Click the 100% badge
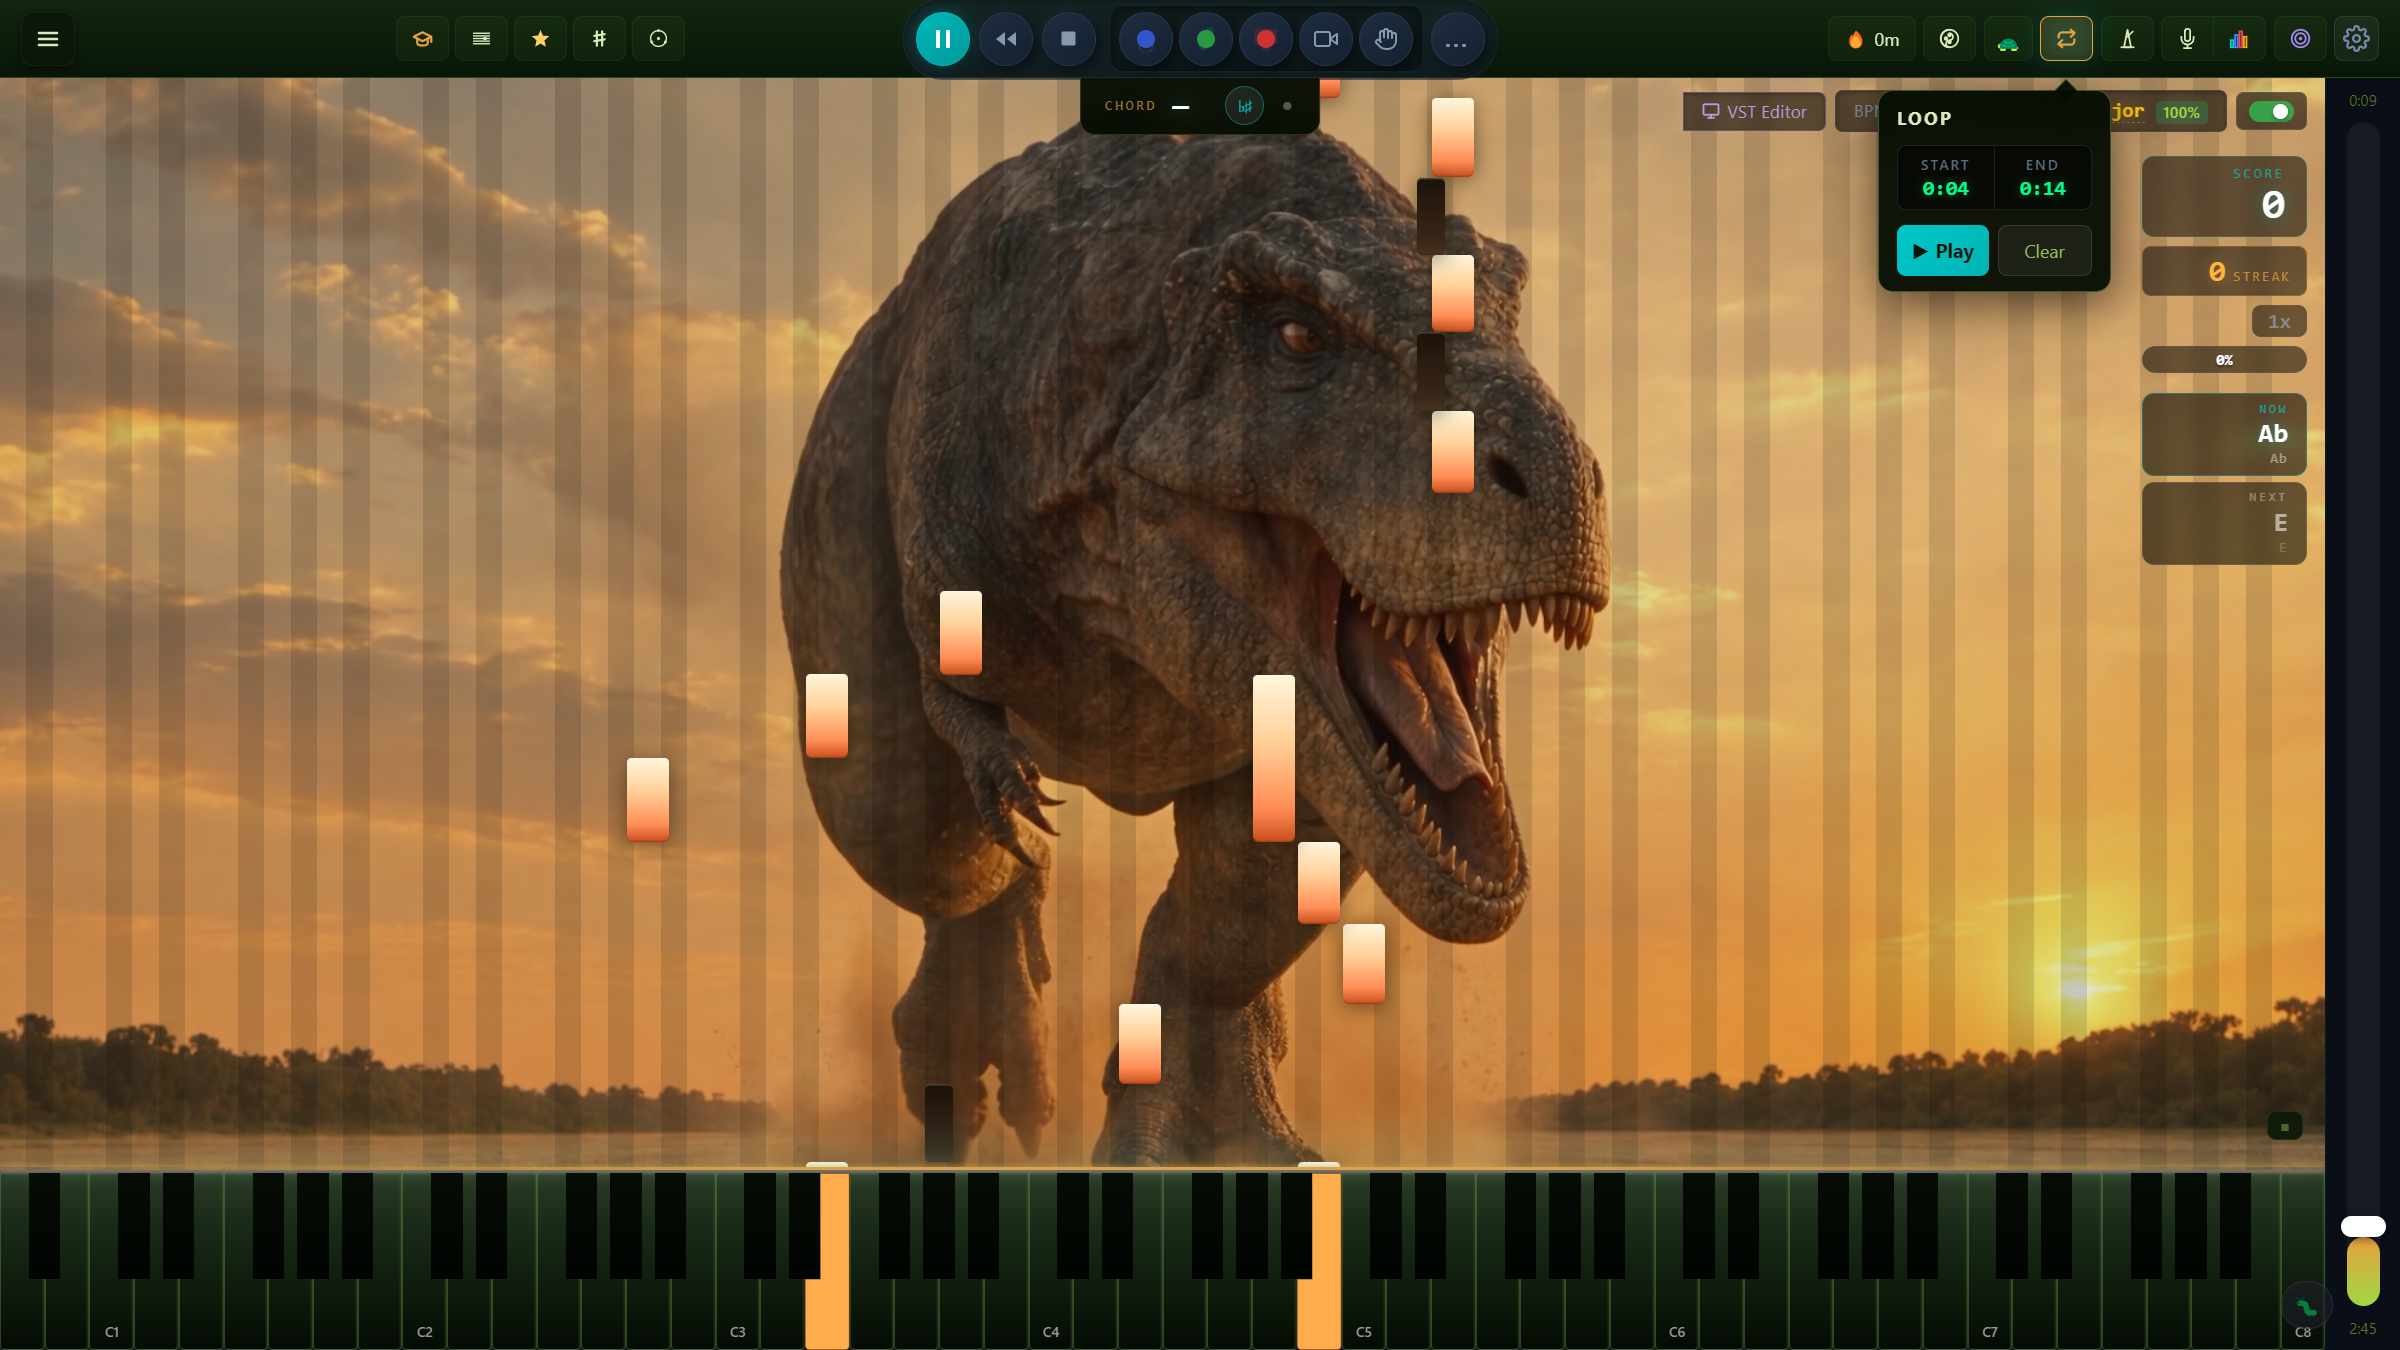This screenshot has width=2400, height=1350. (2181, 112)
